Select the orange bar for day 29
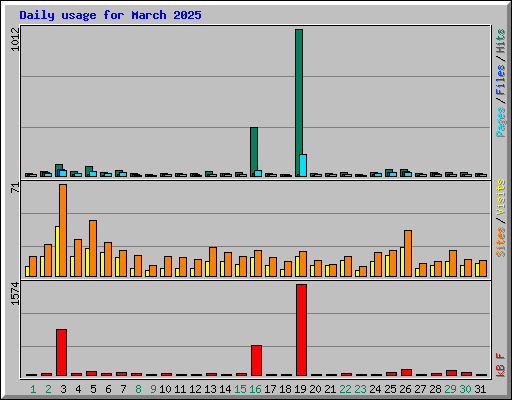The height and width of the screenshot is (400, 512). coord(453,263)
